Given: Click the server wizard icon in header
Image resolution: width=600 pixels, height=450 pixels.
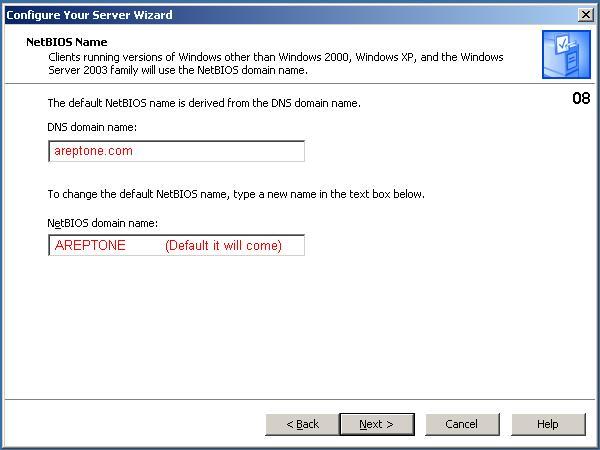Looking at the screenshot, I should coord(566,55).
